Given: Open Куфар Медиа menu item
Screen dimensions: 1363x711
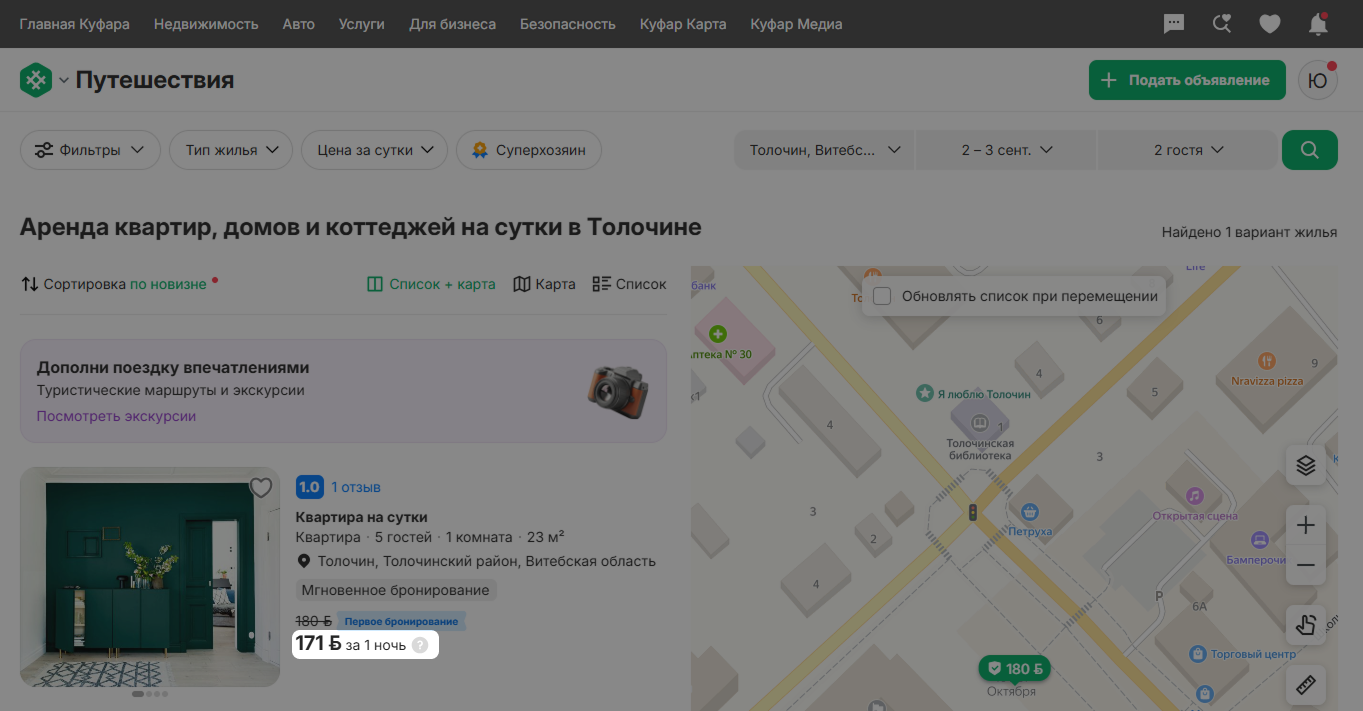Looking at the screenshot, I should tap(797, 24).
